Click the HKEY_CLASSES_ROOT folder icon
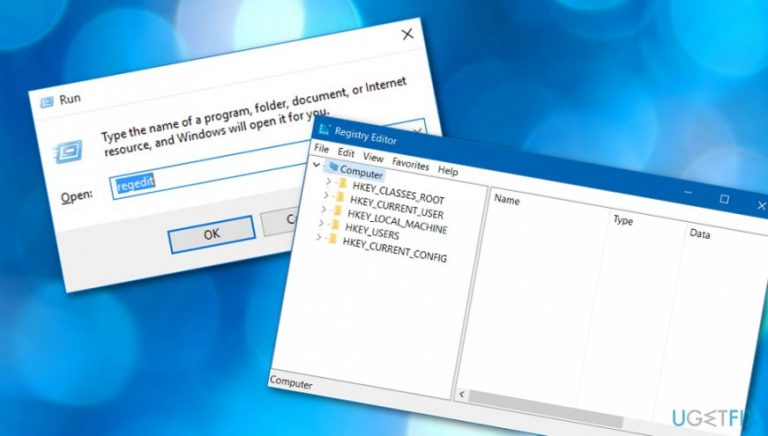 [x=342, y=184]
